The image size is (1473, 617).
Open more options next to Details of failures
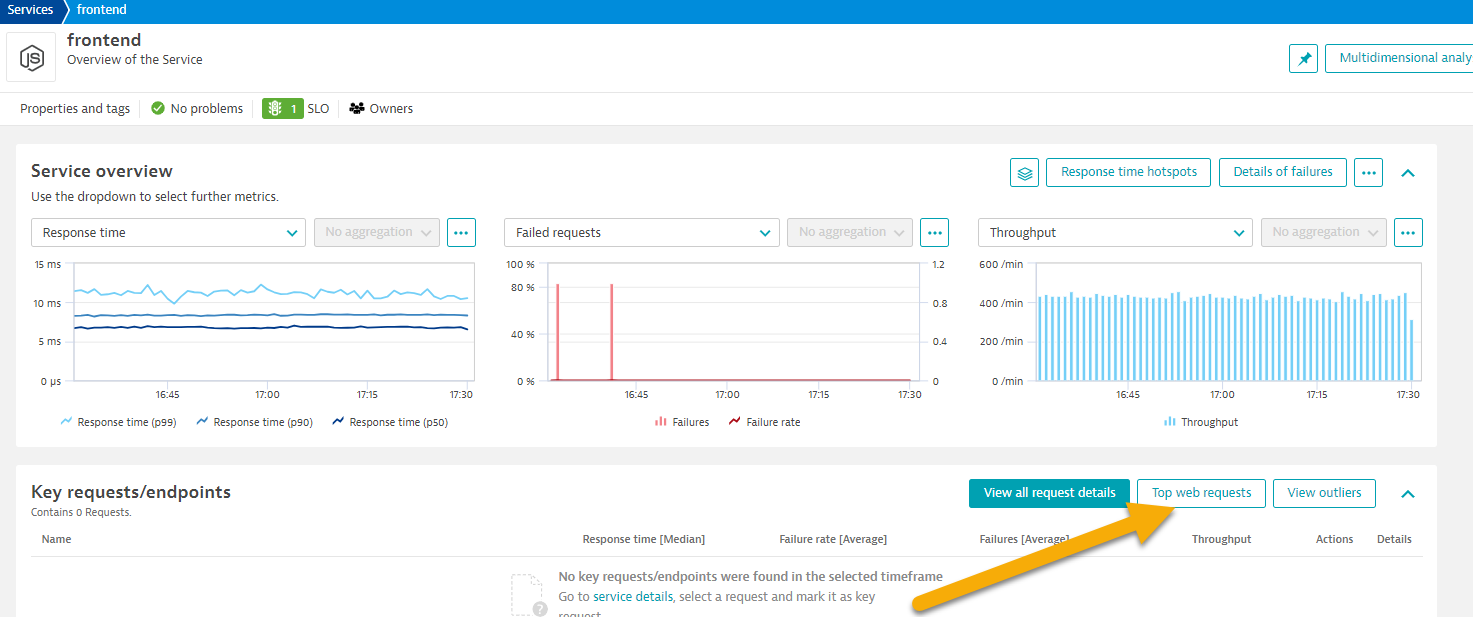(x=1368, y=172)
